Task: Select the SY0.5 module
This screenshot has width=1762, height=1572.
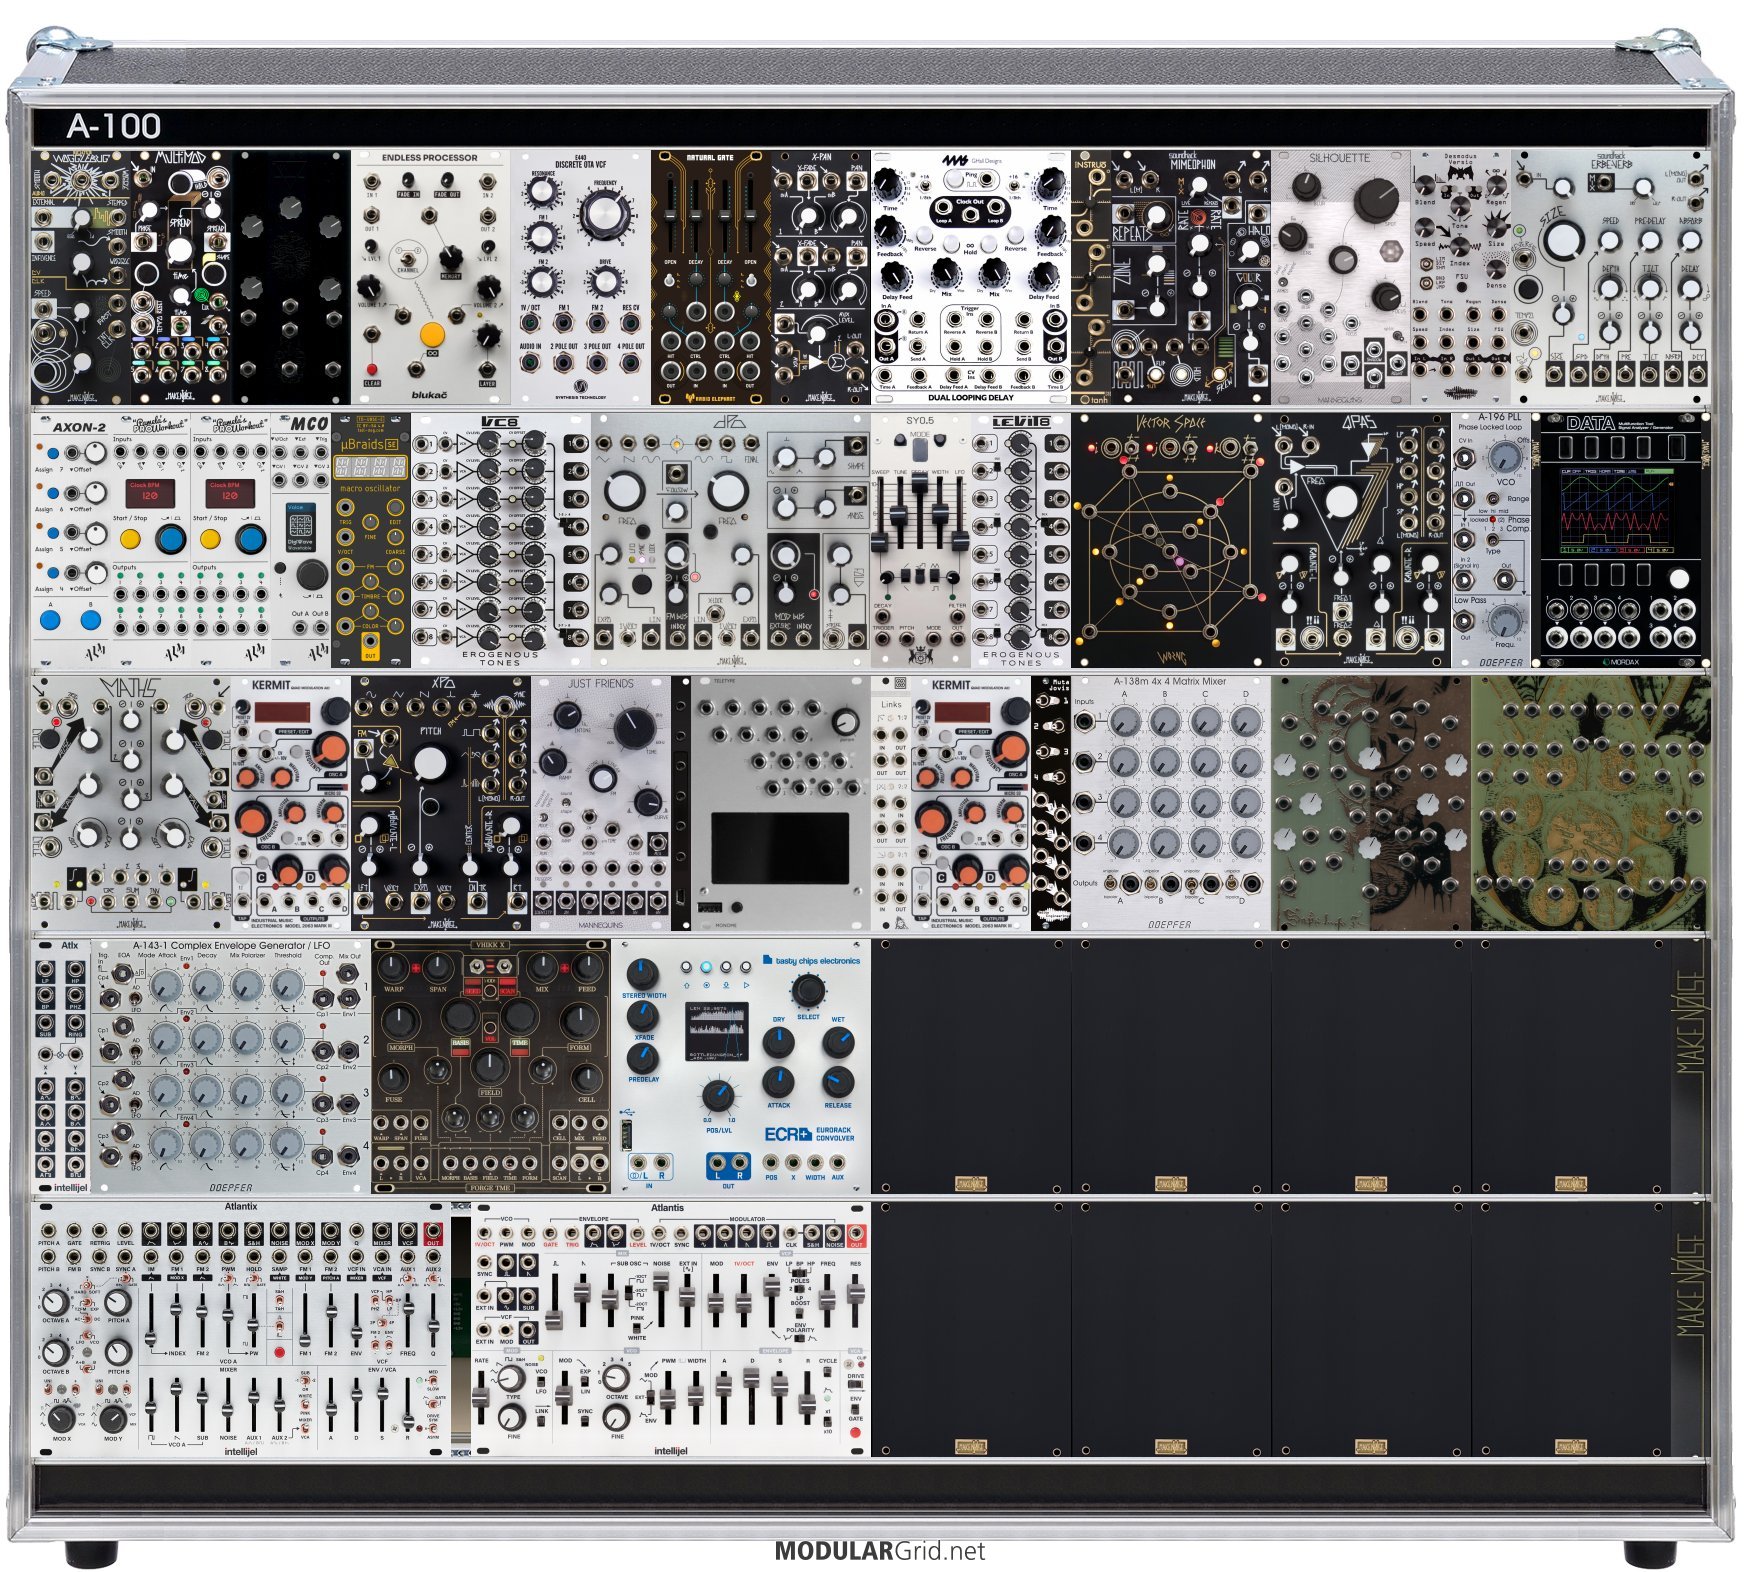Action: pos(921,540)
